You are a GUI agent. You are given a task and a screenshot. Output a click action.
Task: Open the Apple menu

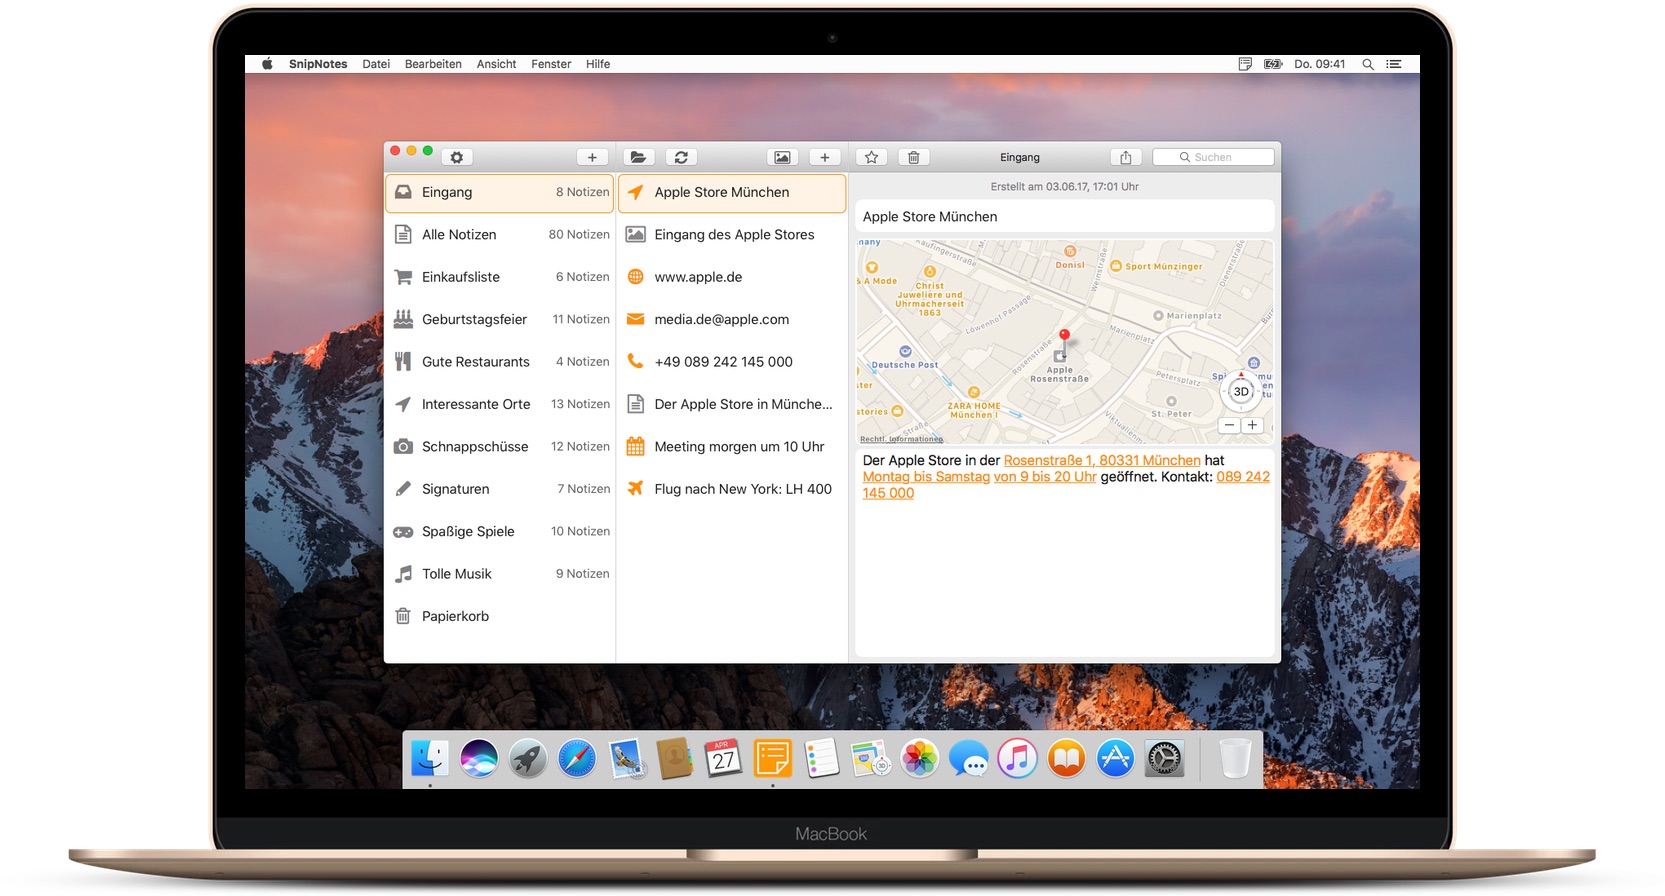[x=267, y=64]
